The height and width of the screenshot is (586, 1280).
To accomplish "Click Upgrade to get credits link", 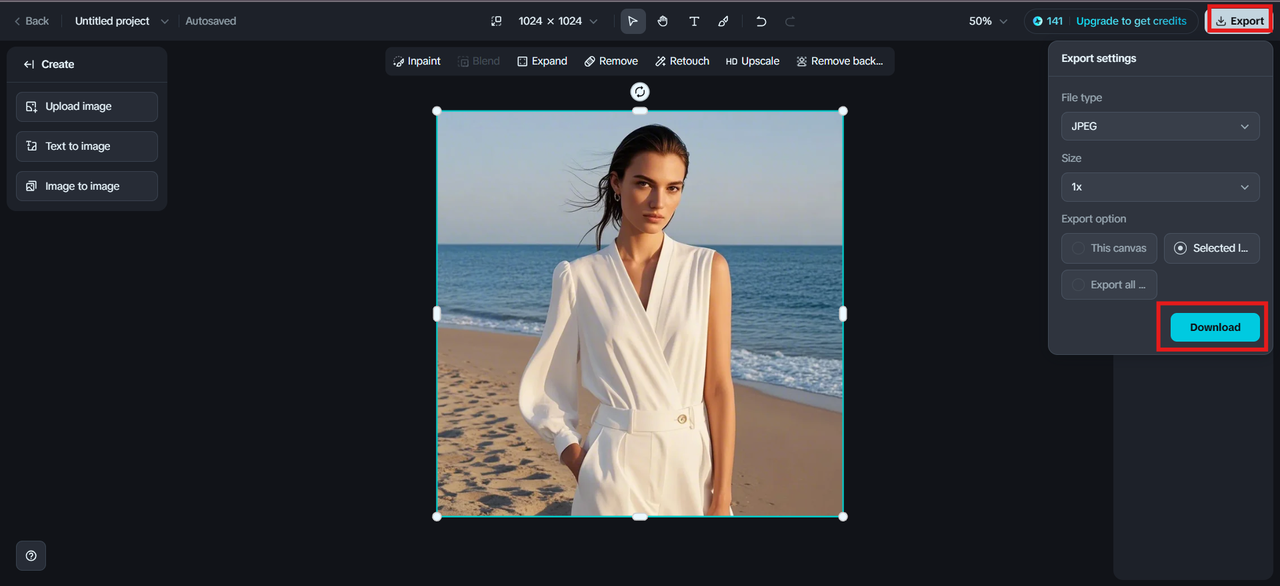I will click(x=1131, y=21).
